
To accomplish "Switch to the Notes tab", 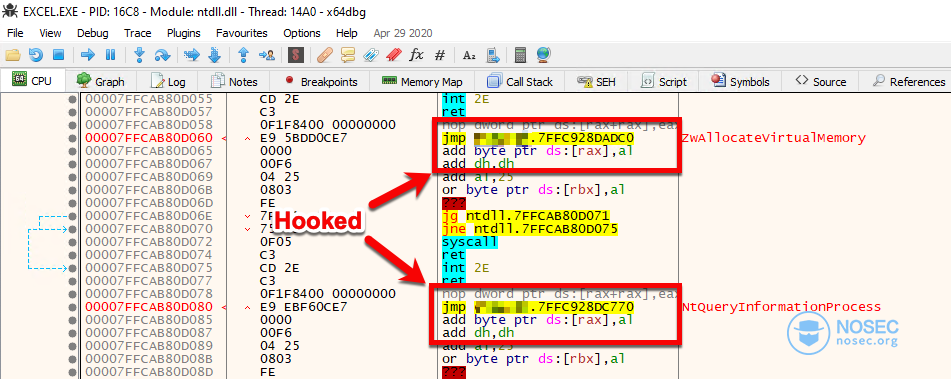I will click(x=234, y=81).
